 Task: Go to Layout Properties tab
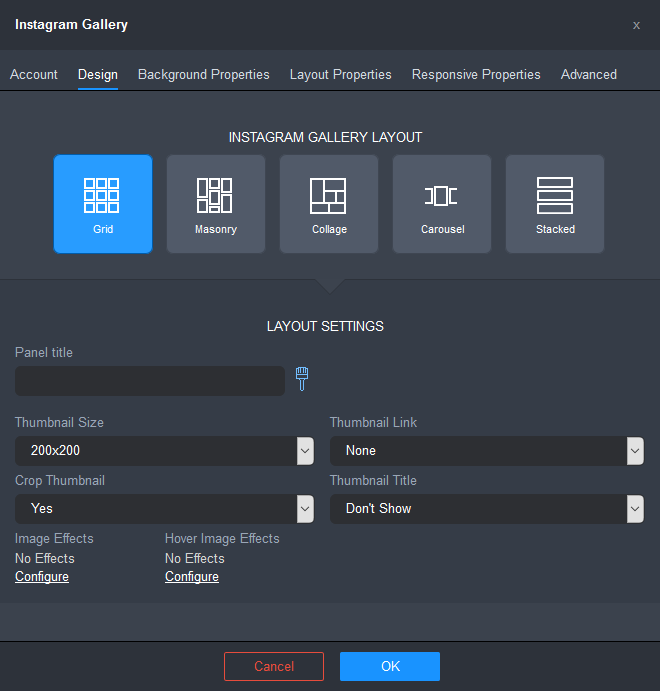point(341,74)
